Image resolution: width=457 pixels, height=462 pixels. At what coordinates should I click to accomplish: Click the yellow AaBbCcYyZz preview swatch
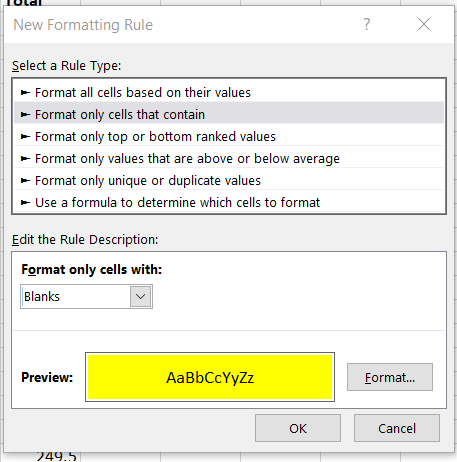pyautogui.click(x=210, y=377)
